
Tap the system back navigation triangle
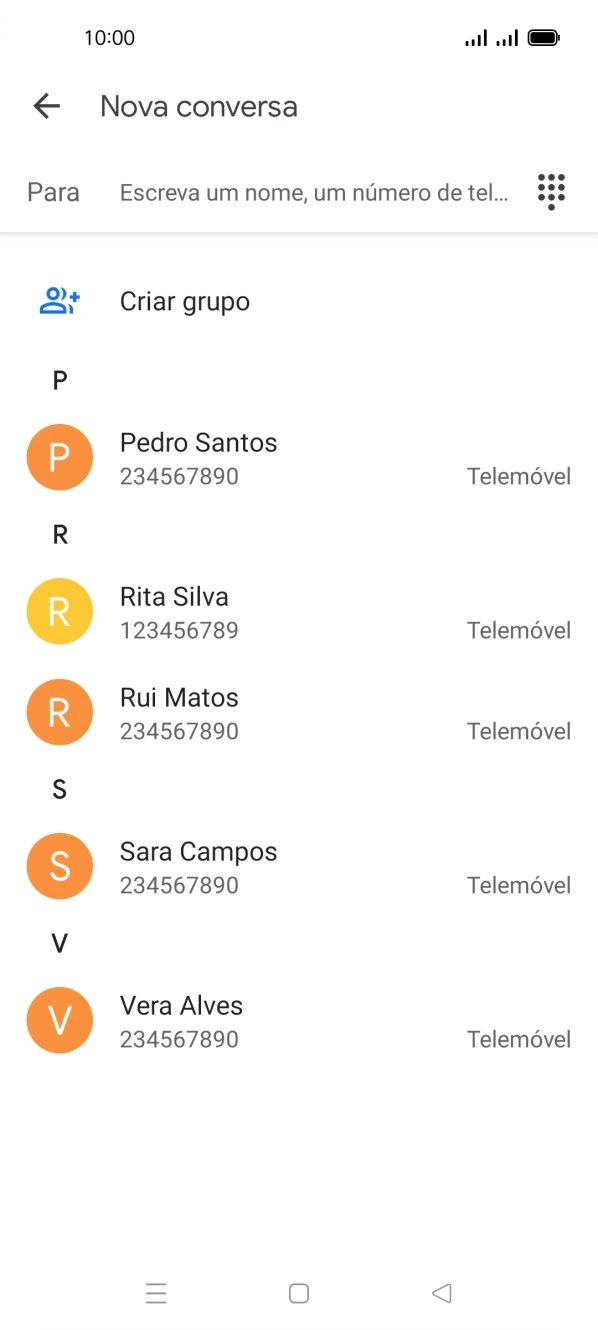[441, 1293]
